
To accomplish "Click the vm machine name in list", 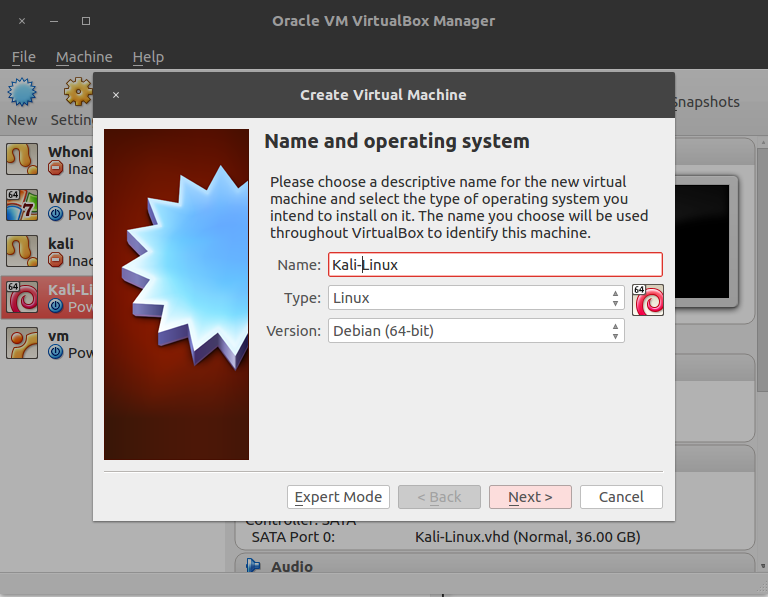I will [58, 336].
